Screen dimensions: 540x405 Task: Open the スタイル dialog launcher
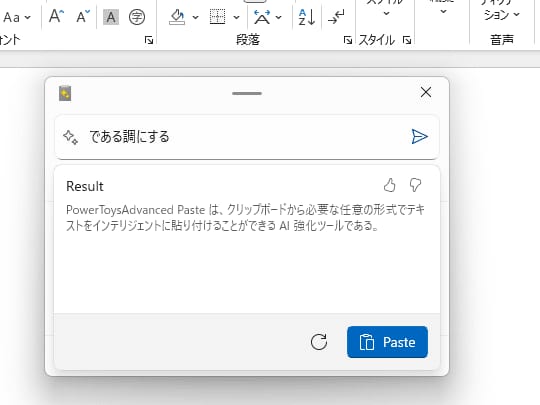(407, 40)
